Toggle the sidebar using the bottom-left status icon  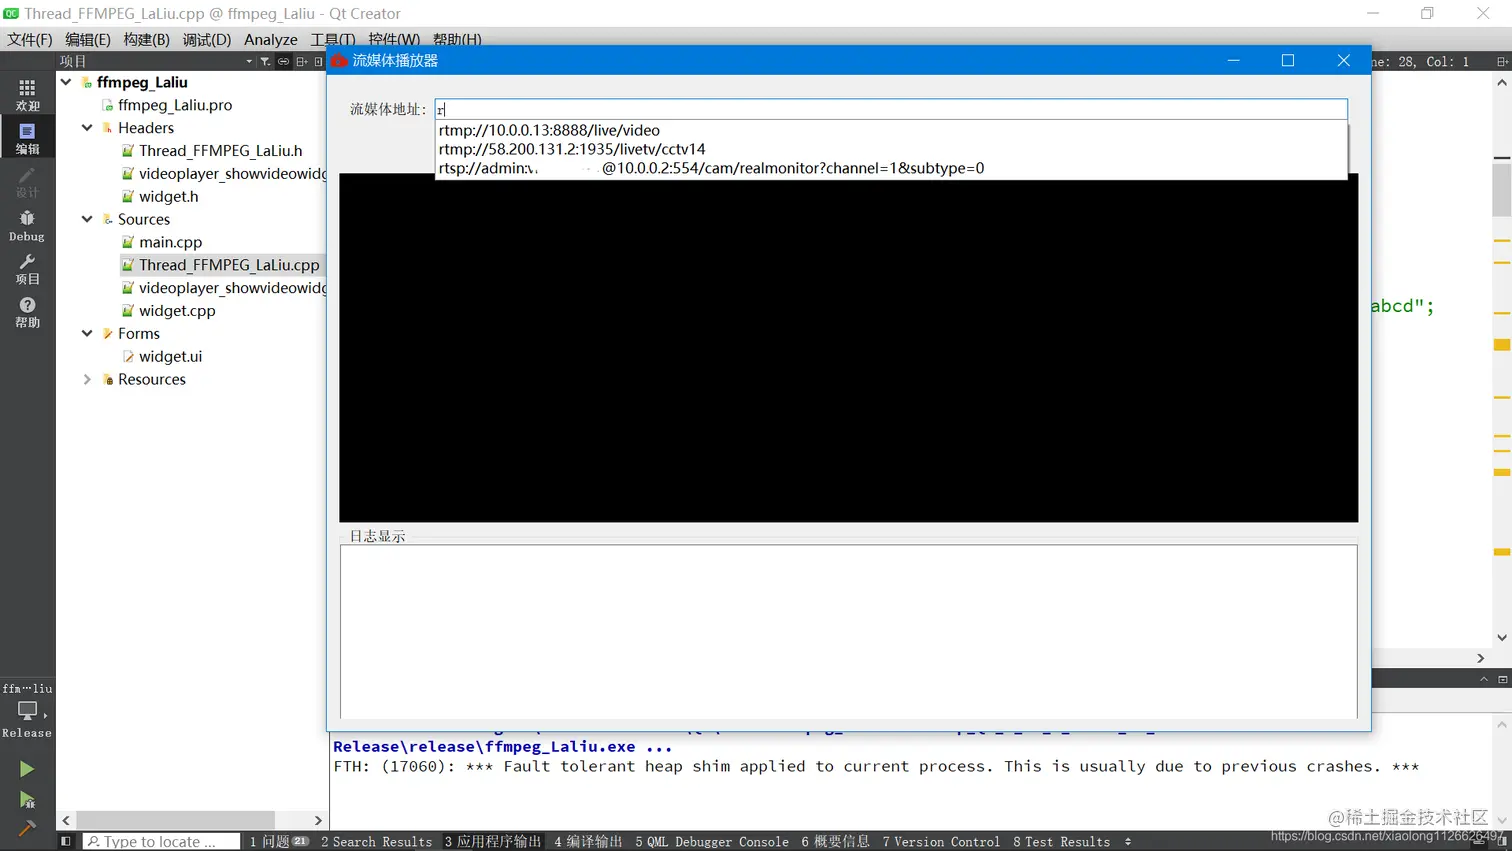(66, 842)
